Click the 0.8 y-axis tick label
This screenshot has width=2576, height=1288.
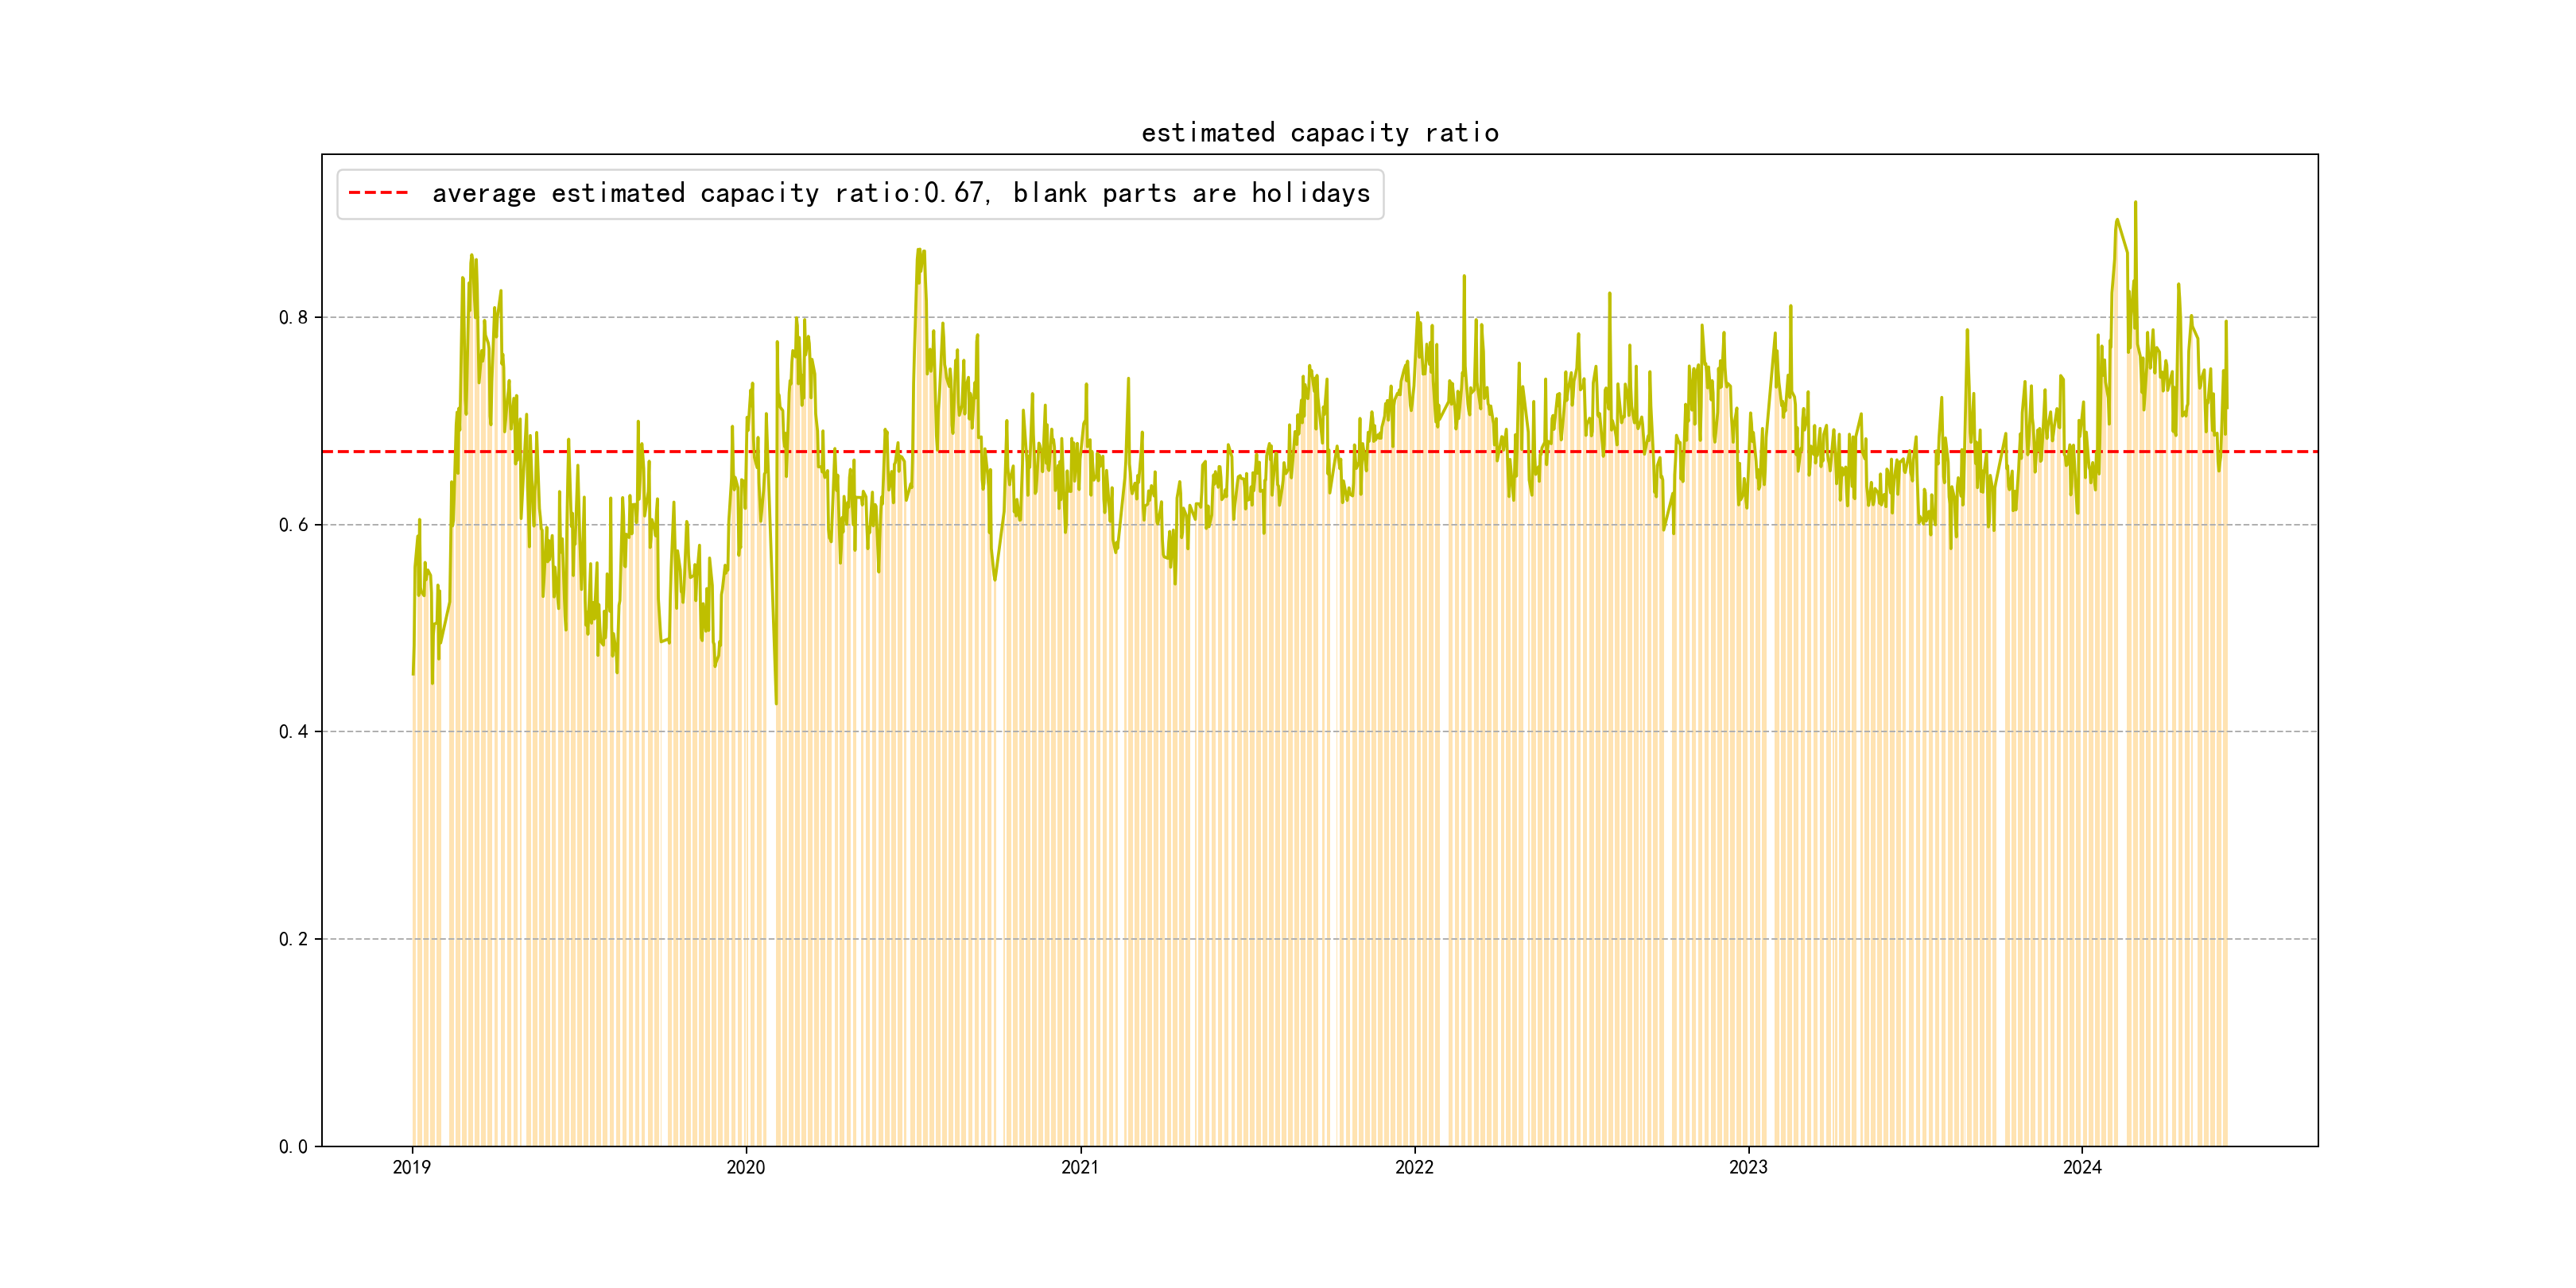click(293, 318)
